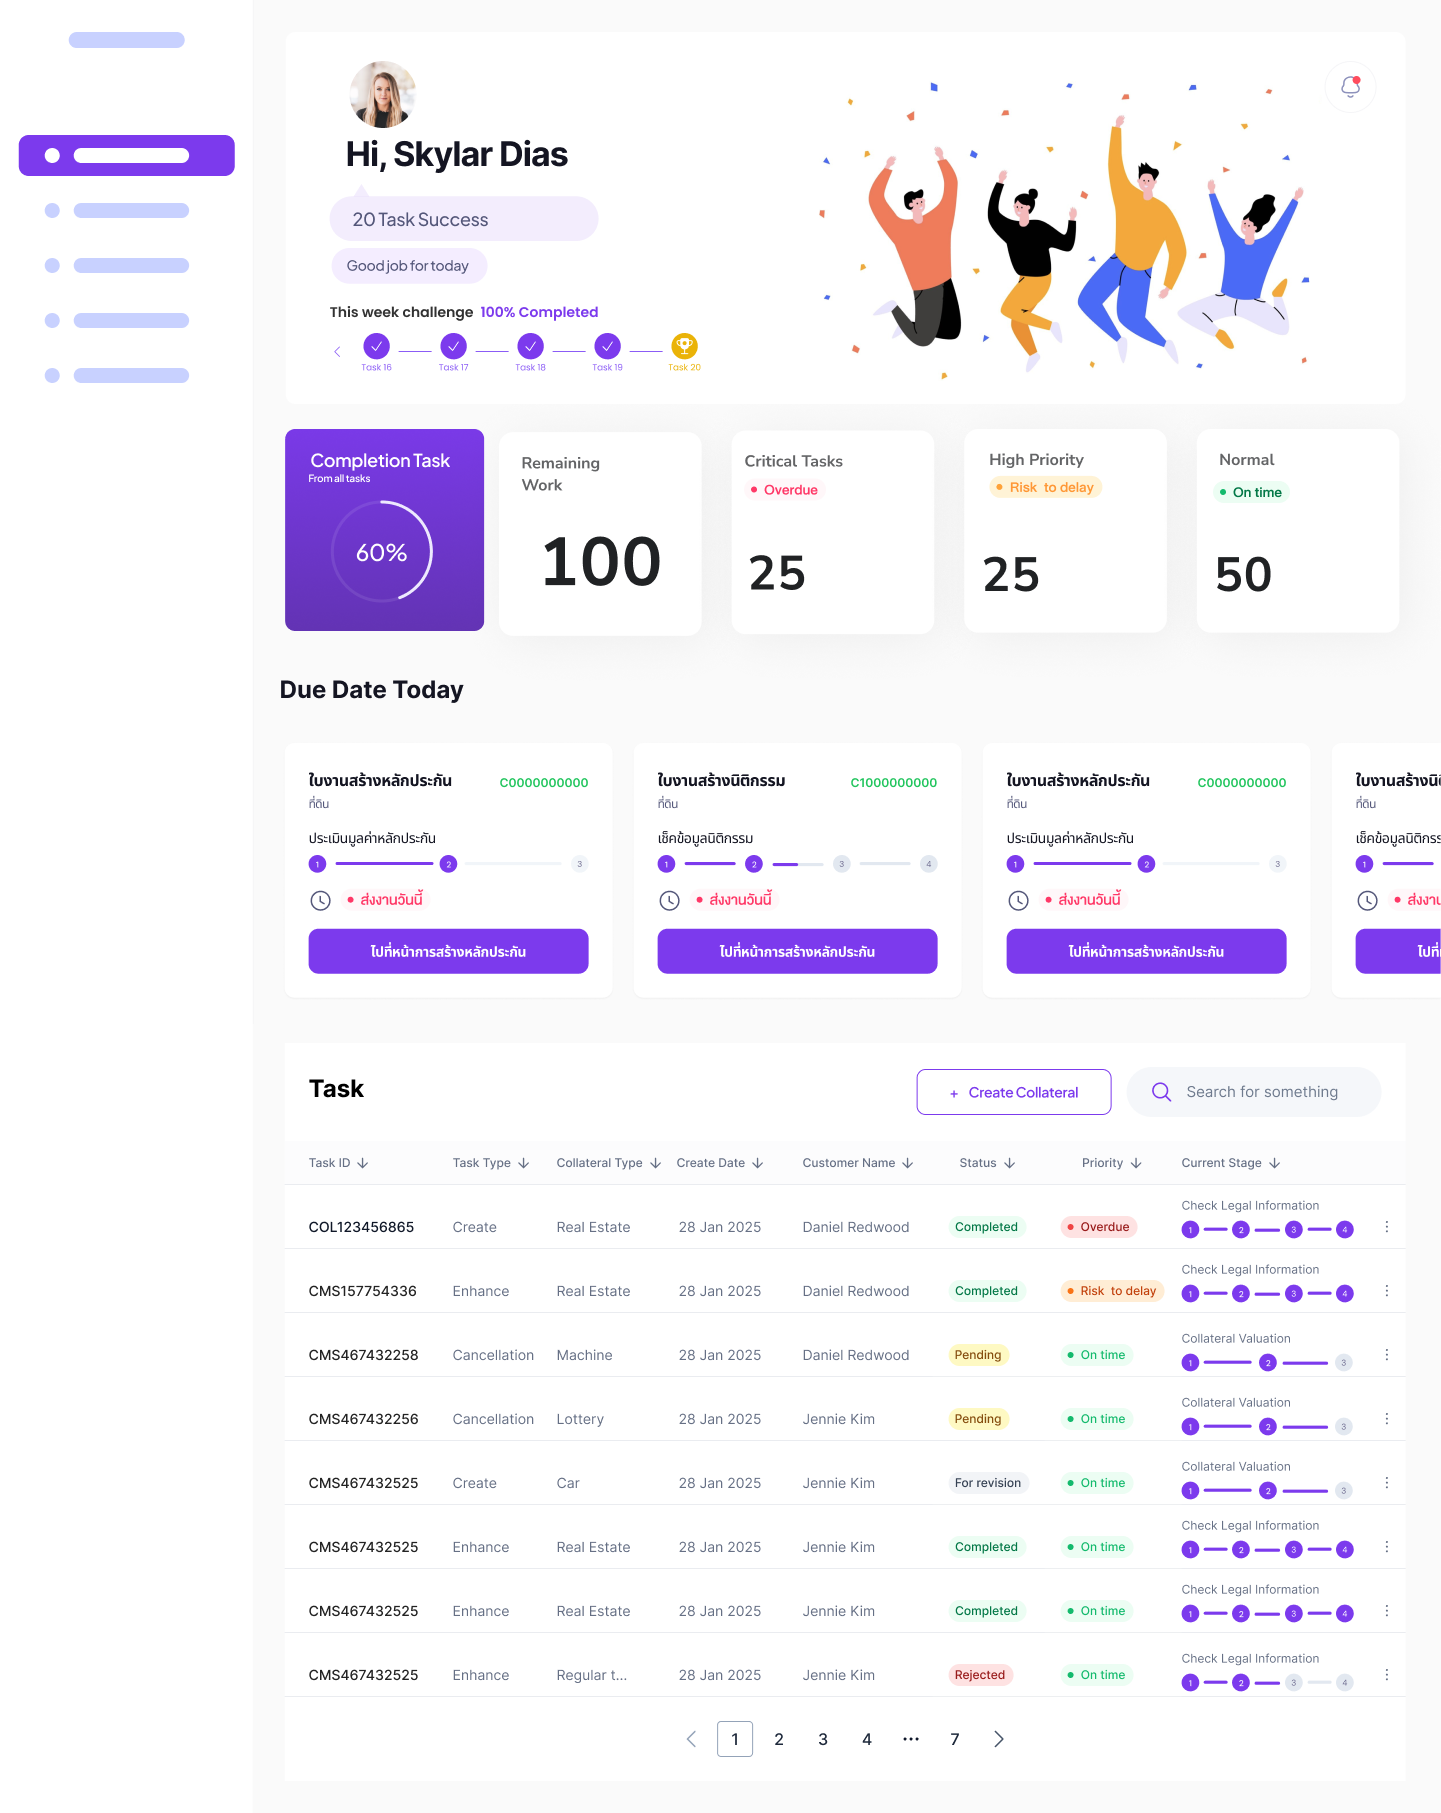Click Machine collateral type cell
The height and width of the screenshot is (1813, 1441).
pos(584,1355)
